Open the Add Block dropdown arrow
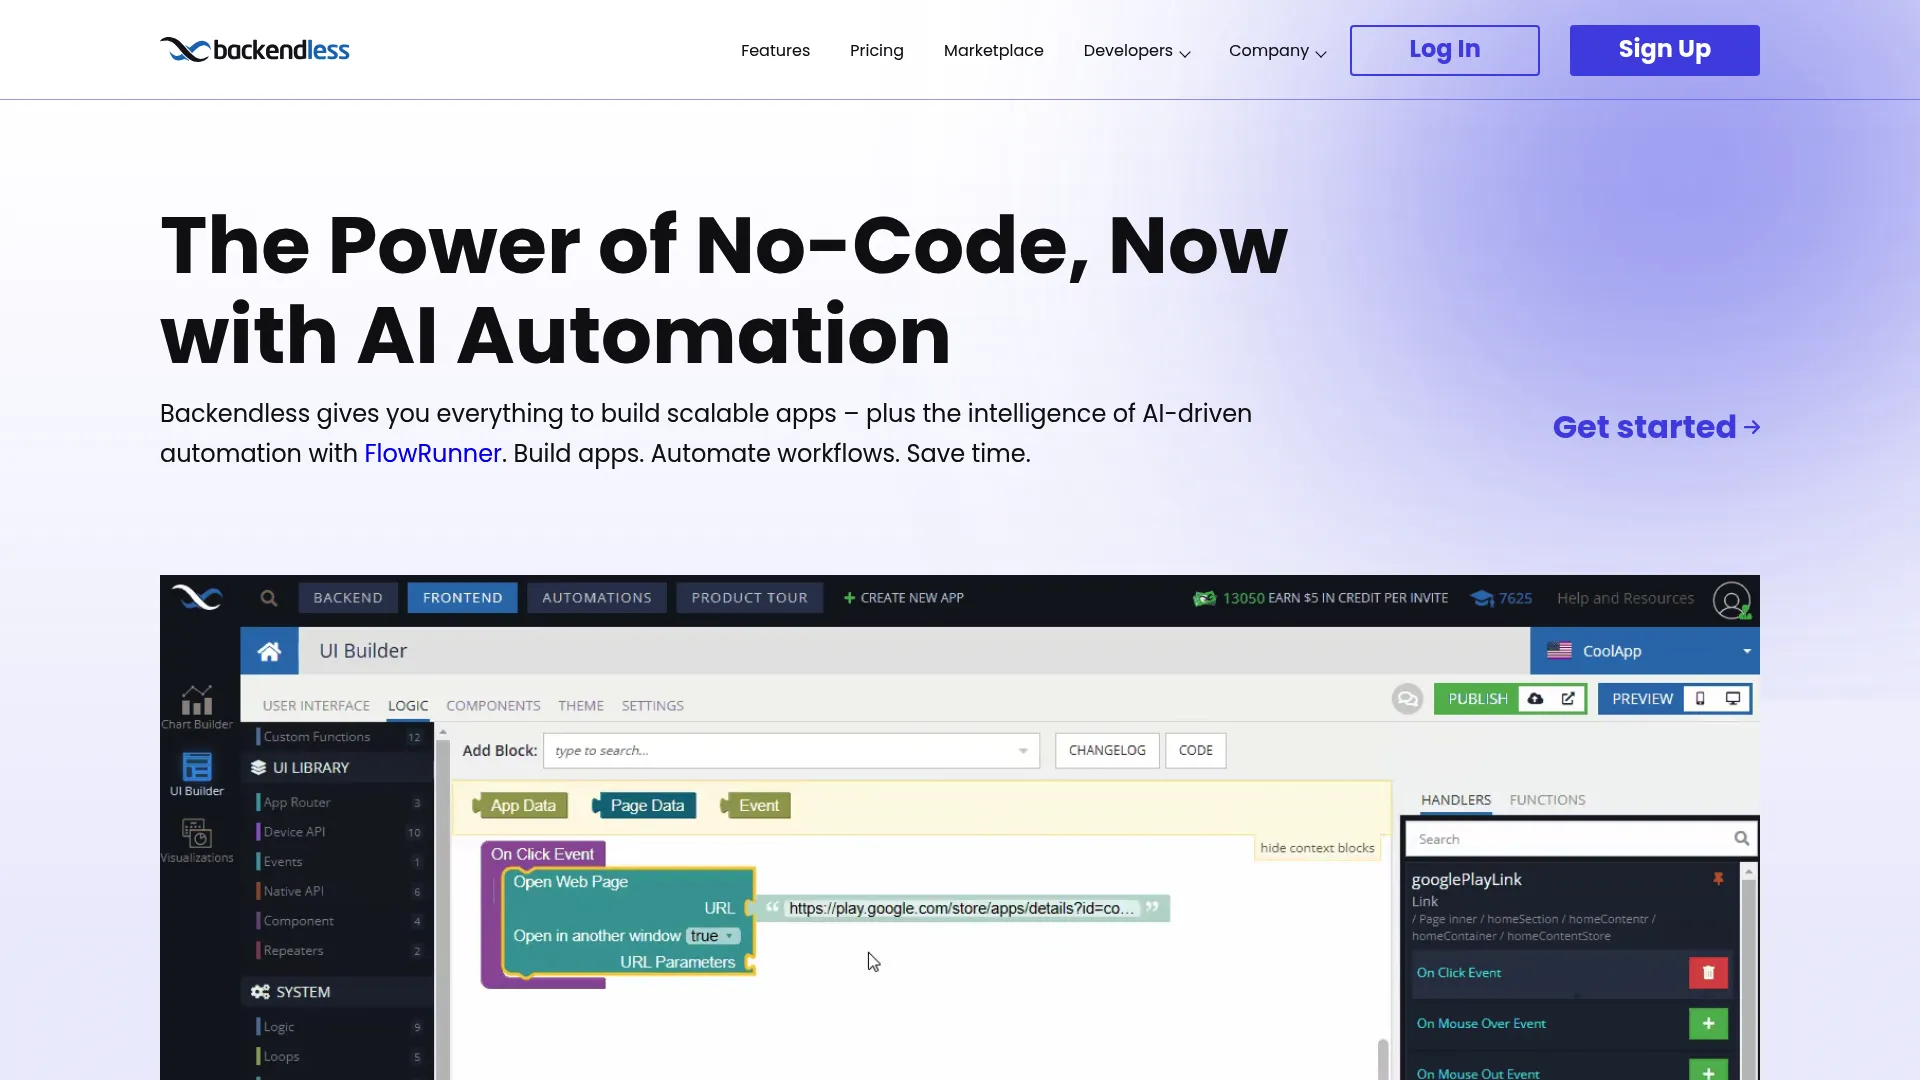This screenshot has width=1920, height=1080. tap(1023, 751)
